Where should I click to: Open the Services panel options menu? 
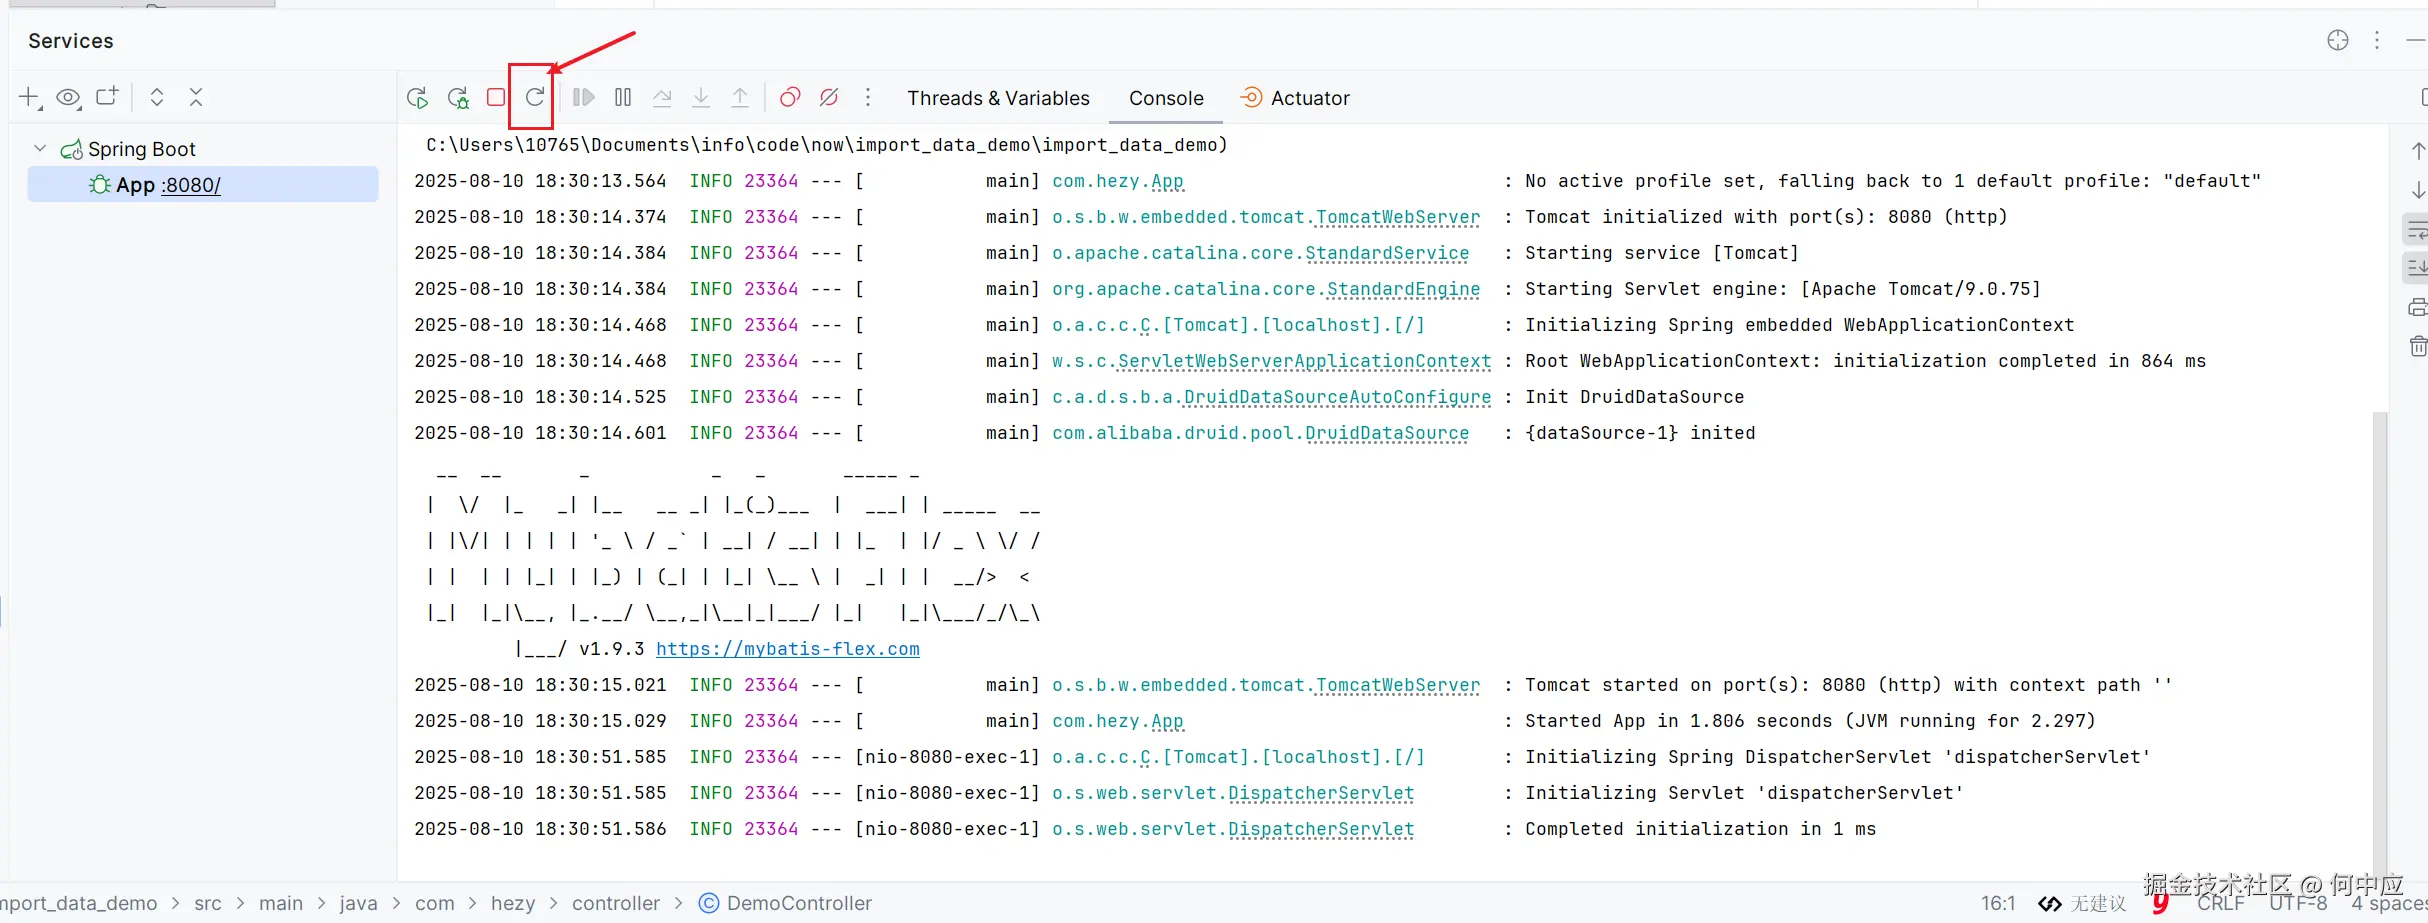[2377, 40]
